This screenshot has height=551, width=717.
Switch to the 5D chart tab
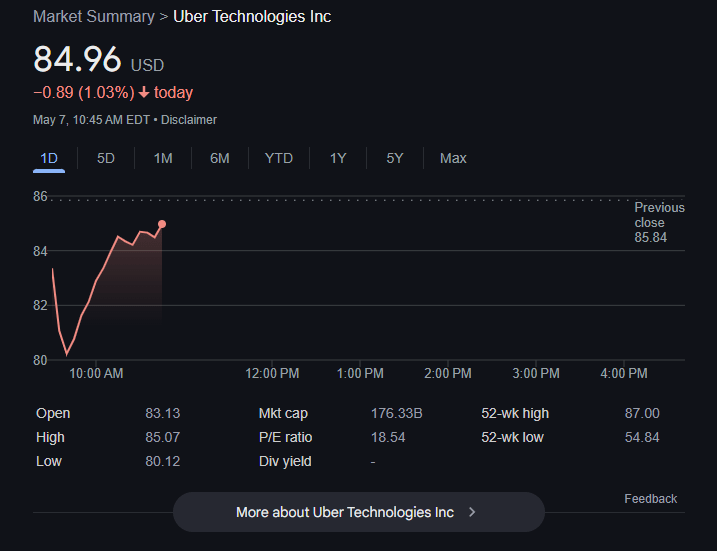(x=106, y=159)
